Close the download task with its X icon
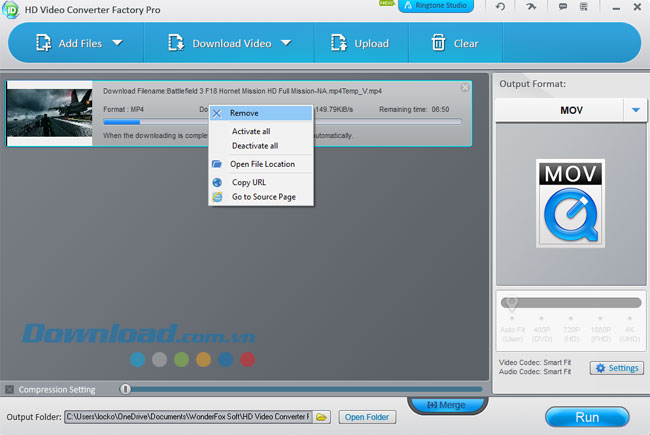Screen dimensions: 650x435 465,87
